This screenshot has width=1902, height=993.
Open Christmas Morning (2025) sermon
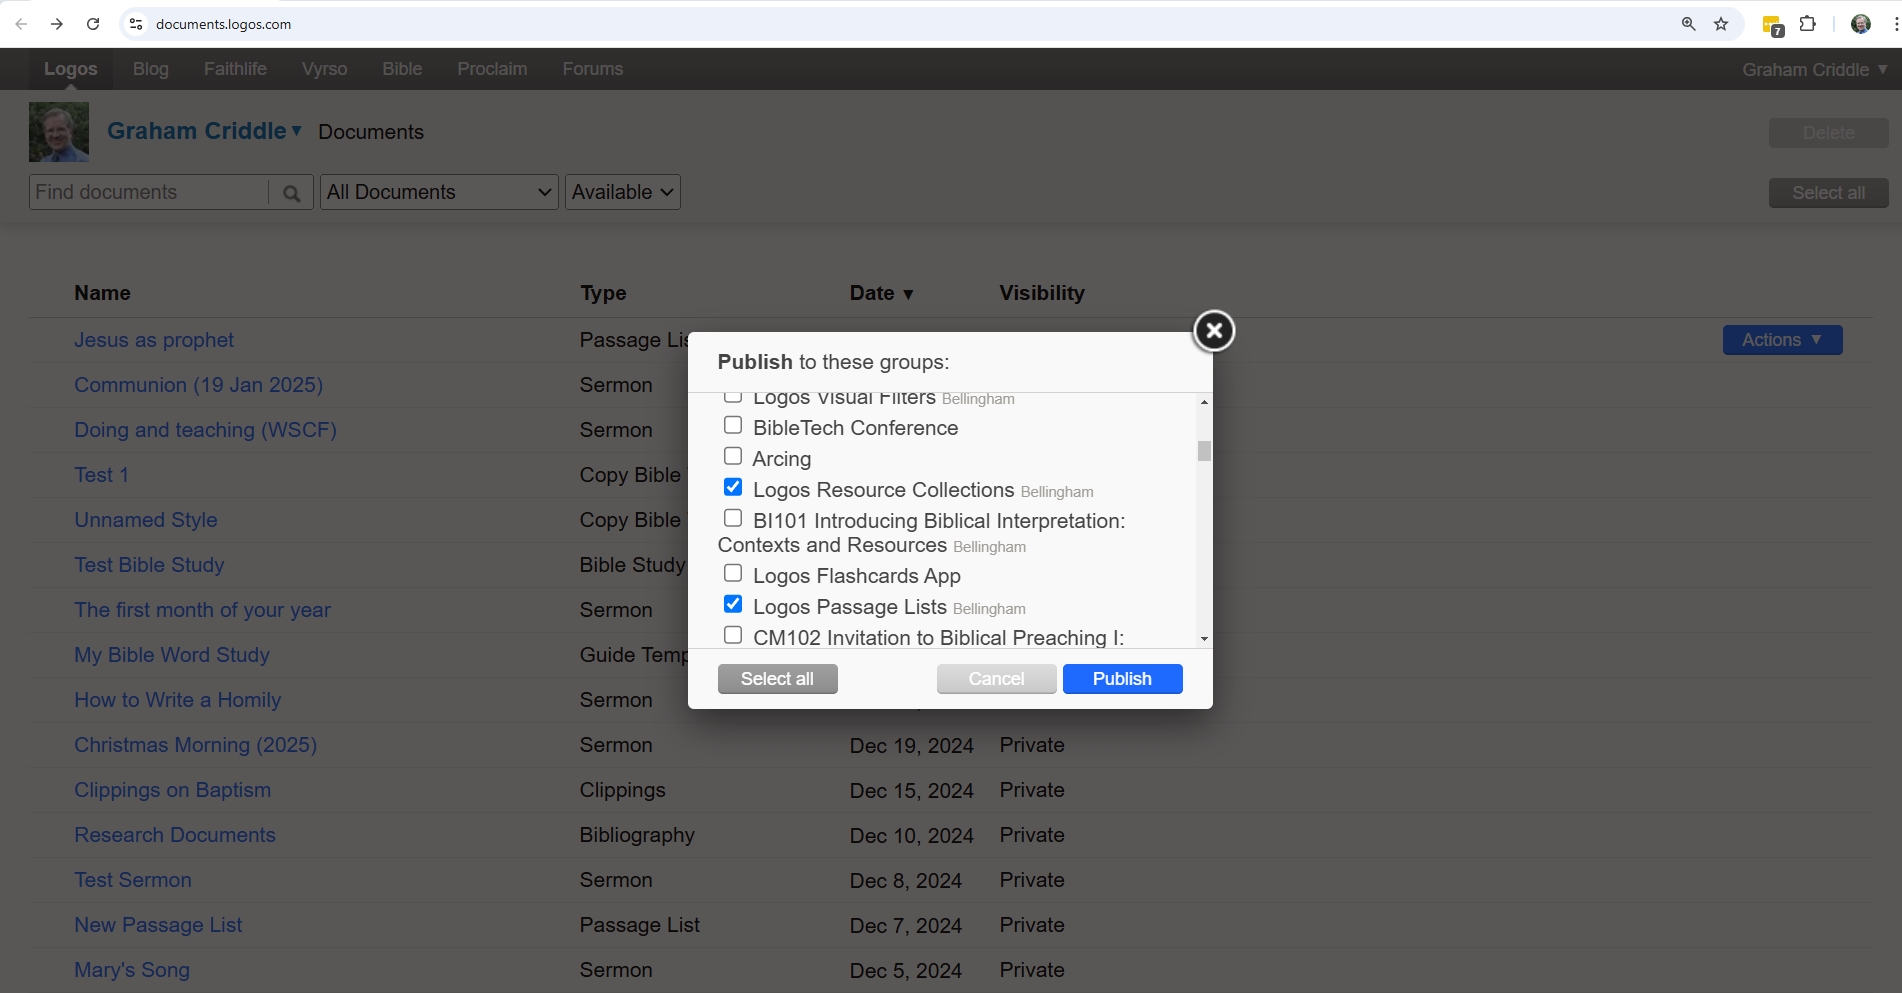click(x=195, y=745)
